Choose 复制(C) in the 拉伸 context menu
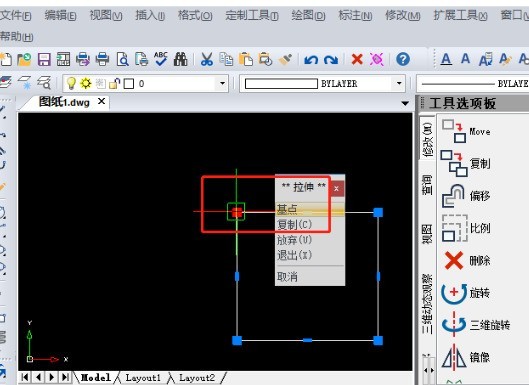The image size is (529, 385). coord(310,224)
